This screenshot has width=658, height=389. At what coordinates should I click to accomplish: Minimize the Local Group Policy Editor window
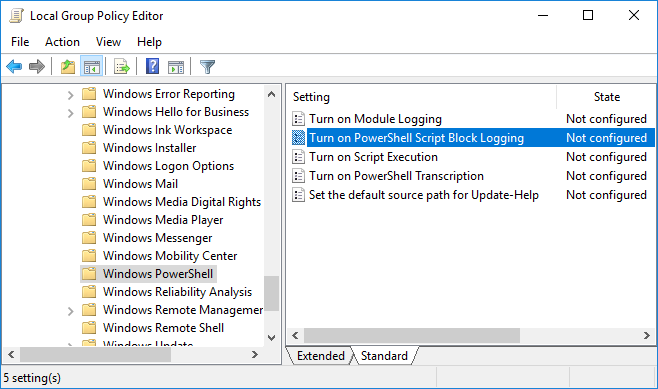pos(543,16)
